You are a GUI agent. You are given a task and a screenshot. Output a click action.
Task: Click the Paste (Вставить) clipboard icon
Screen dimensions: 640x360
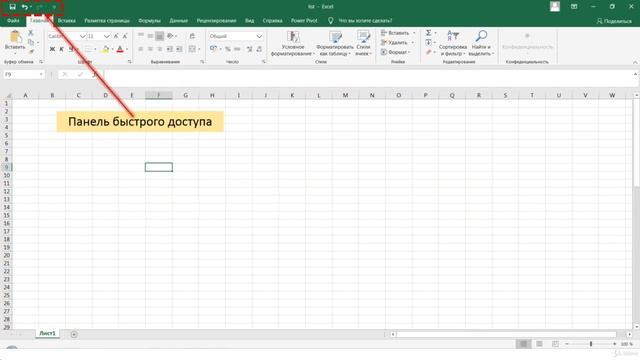pyautogui.click(x=15, y=37)
